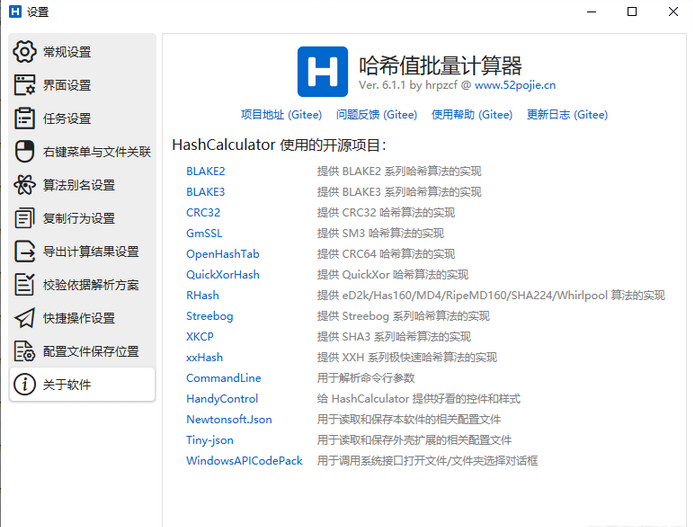
Task: Open the 常规设置 tab label
Action: coord(67,52)
